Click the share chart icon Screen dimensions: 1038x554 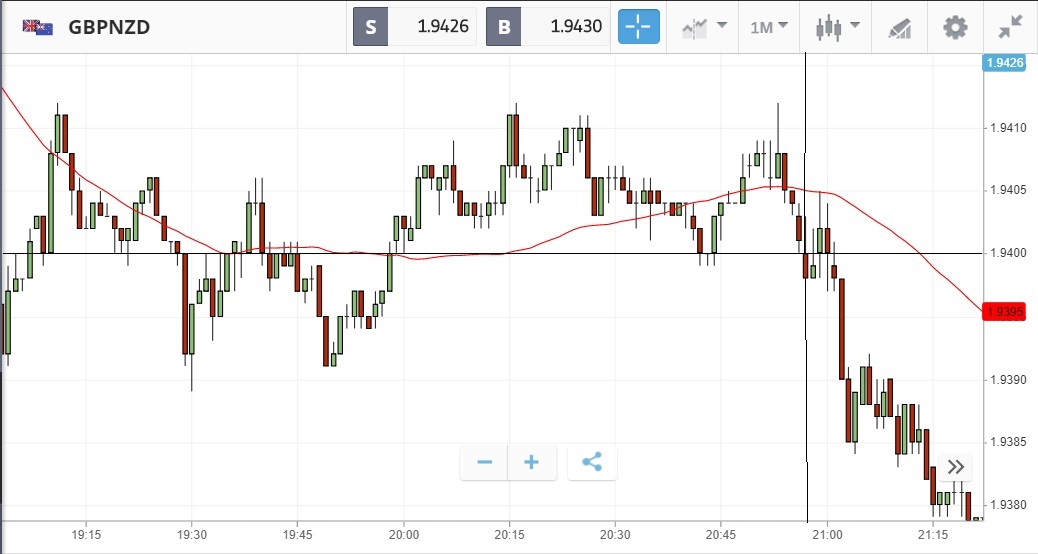click(592, 462)
